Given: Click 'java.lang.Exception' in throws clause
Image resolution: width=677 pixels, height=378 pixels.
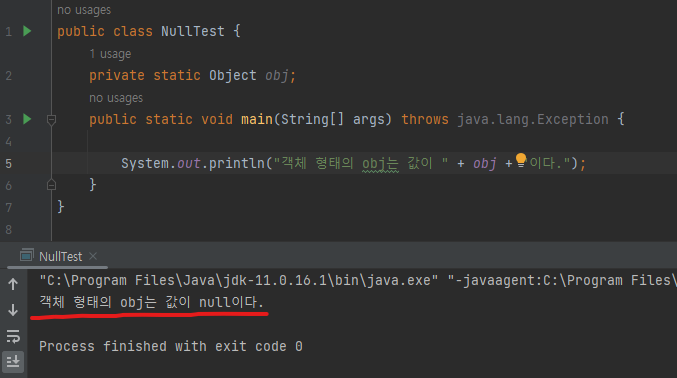Looking at the screenshot, I should 533,119.
